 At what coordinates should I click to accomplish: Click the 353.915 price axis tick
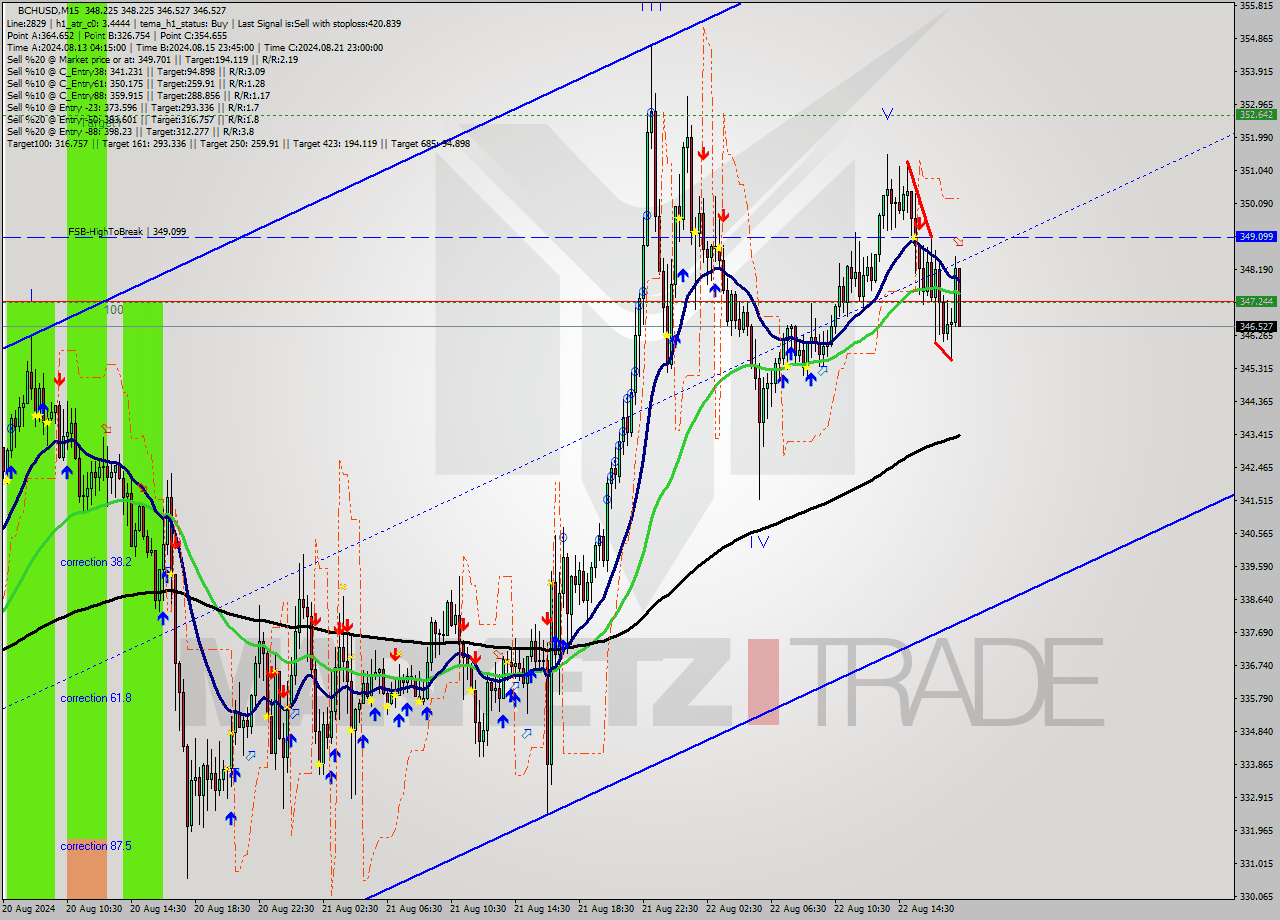pos(1256,72)
